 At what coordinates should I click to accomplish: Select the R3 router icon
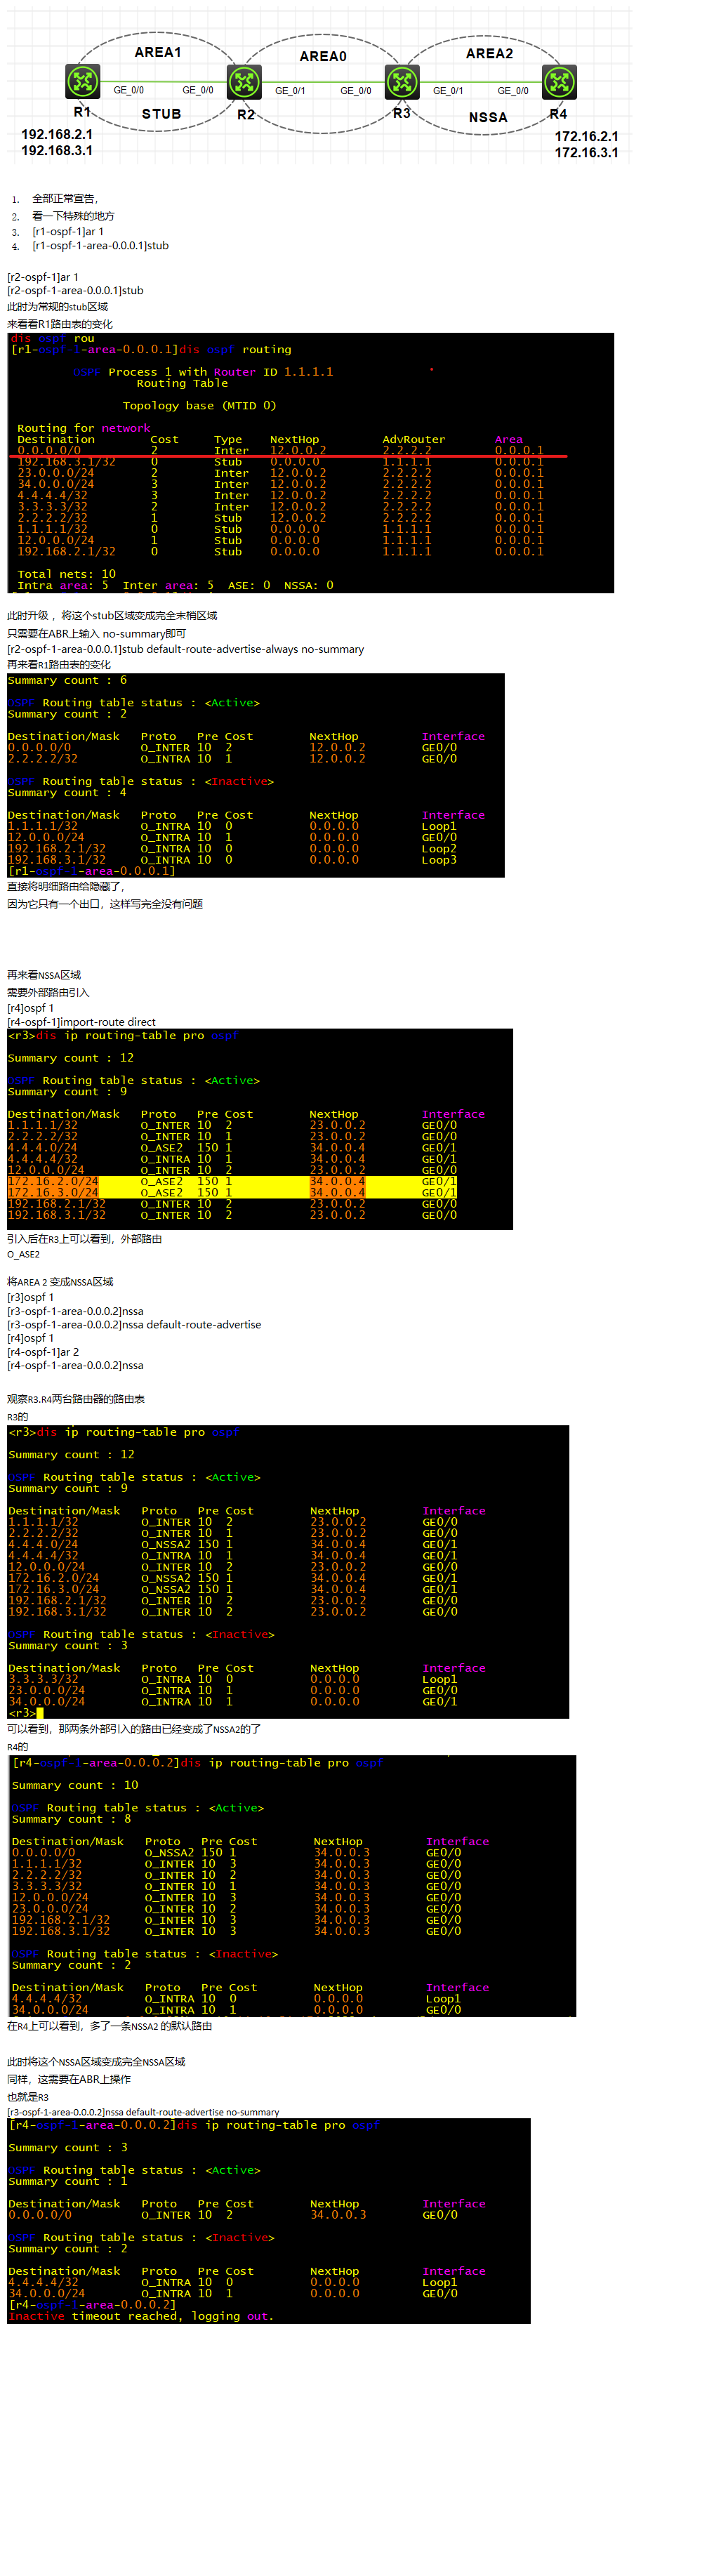[402, 82]
